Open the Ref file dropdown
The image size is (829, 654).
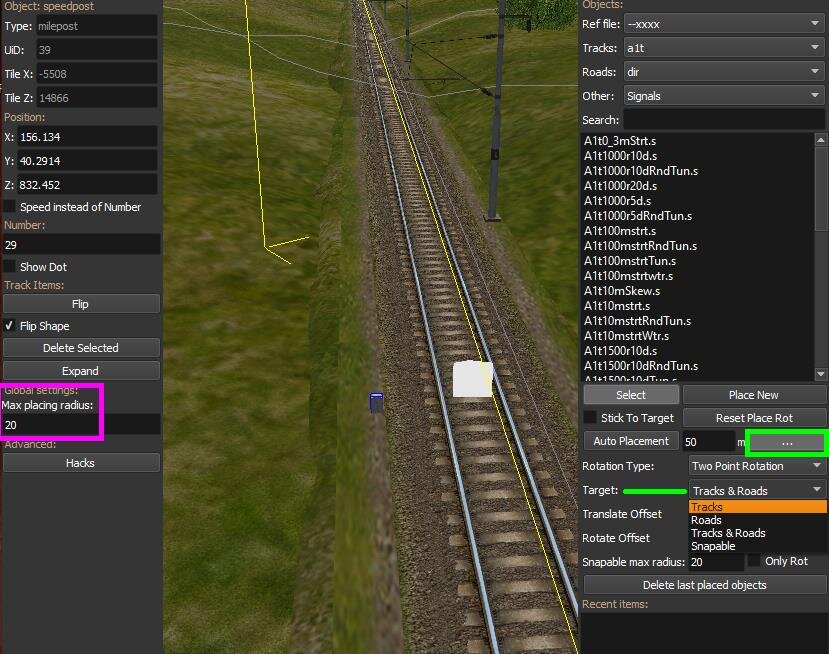tap(722, 24)
